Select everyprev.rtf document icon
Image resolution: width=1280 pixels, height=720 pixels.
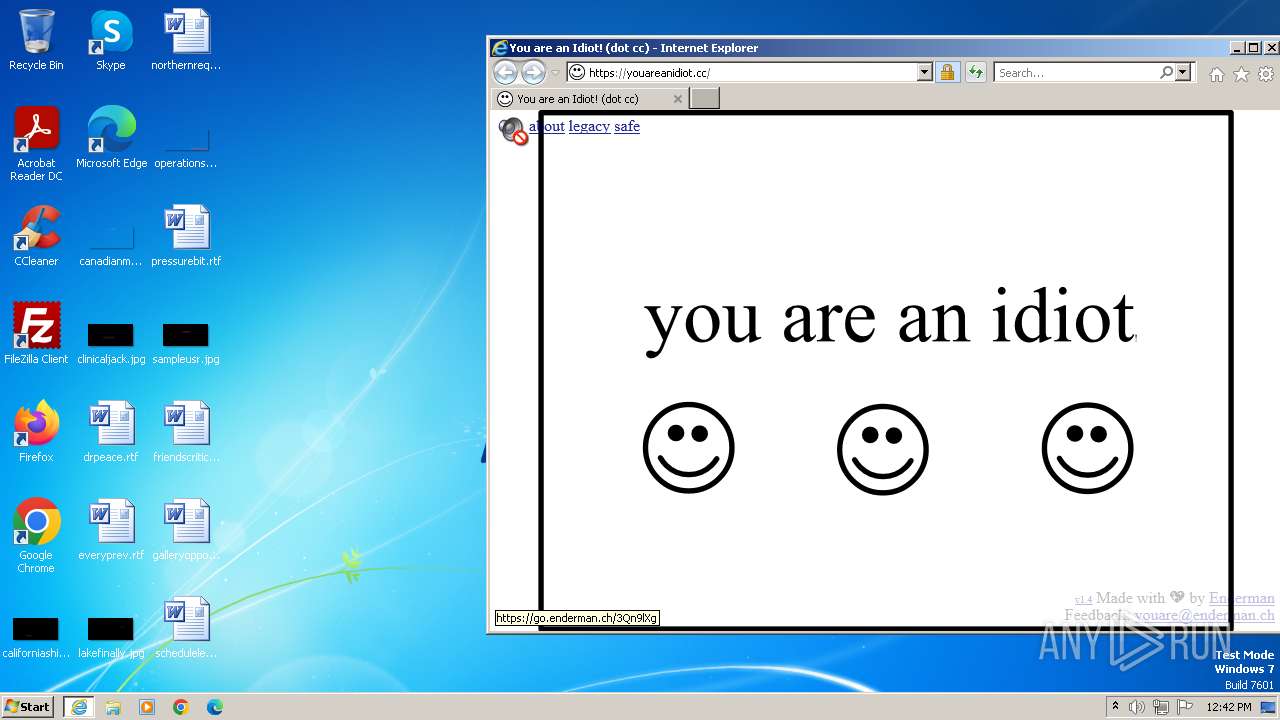coord(111,530)
